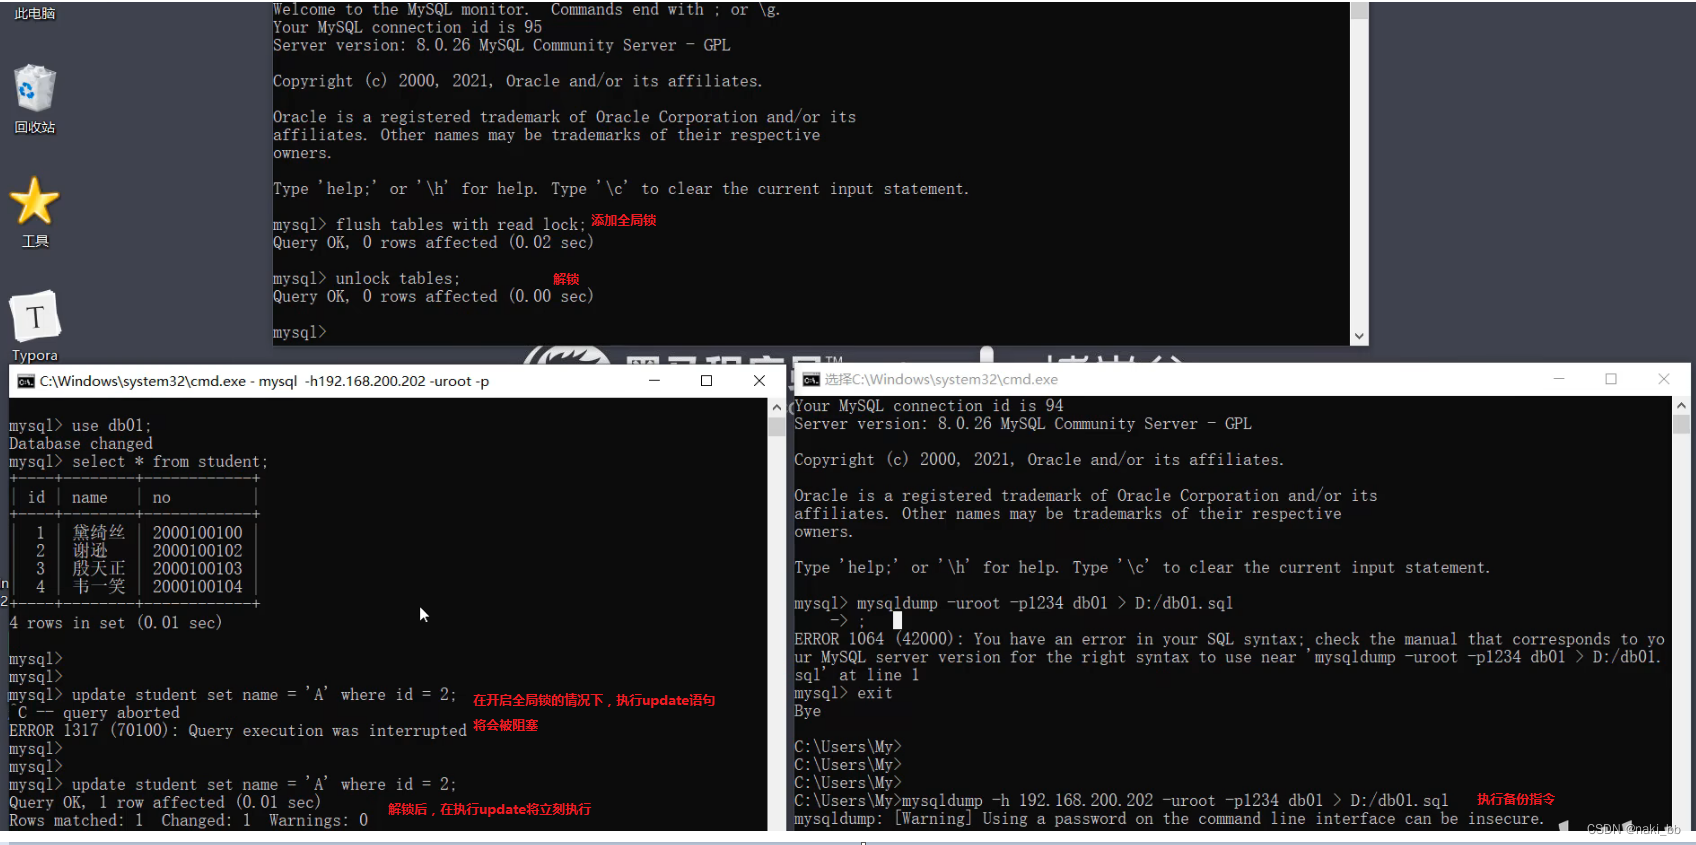
Task: Maximize the right cmd.exe window
Action: pyautogui.click(x=1611, y=379)
